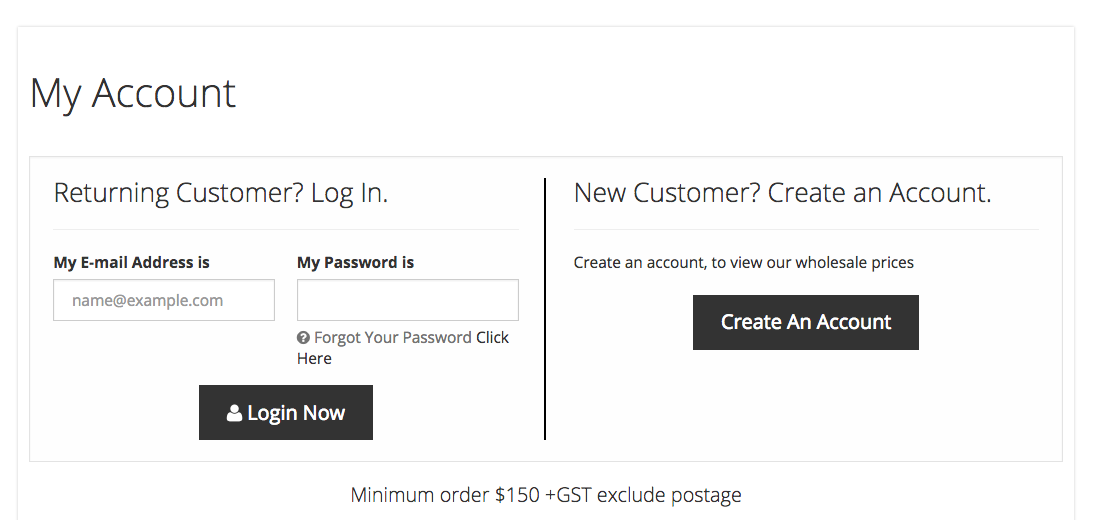Follow the word 'Click' after Forgot Your Password
Image resolution: width=1093 pixels, height=520 pixels.
(492, 337)
